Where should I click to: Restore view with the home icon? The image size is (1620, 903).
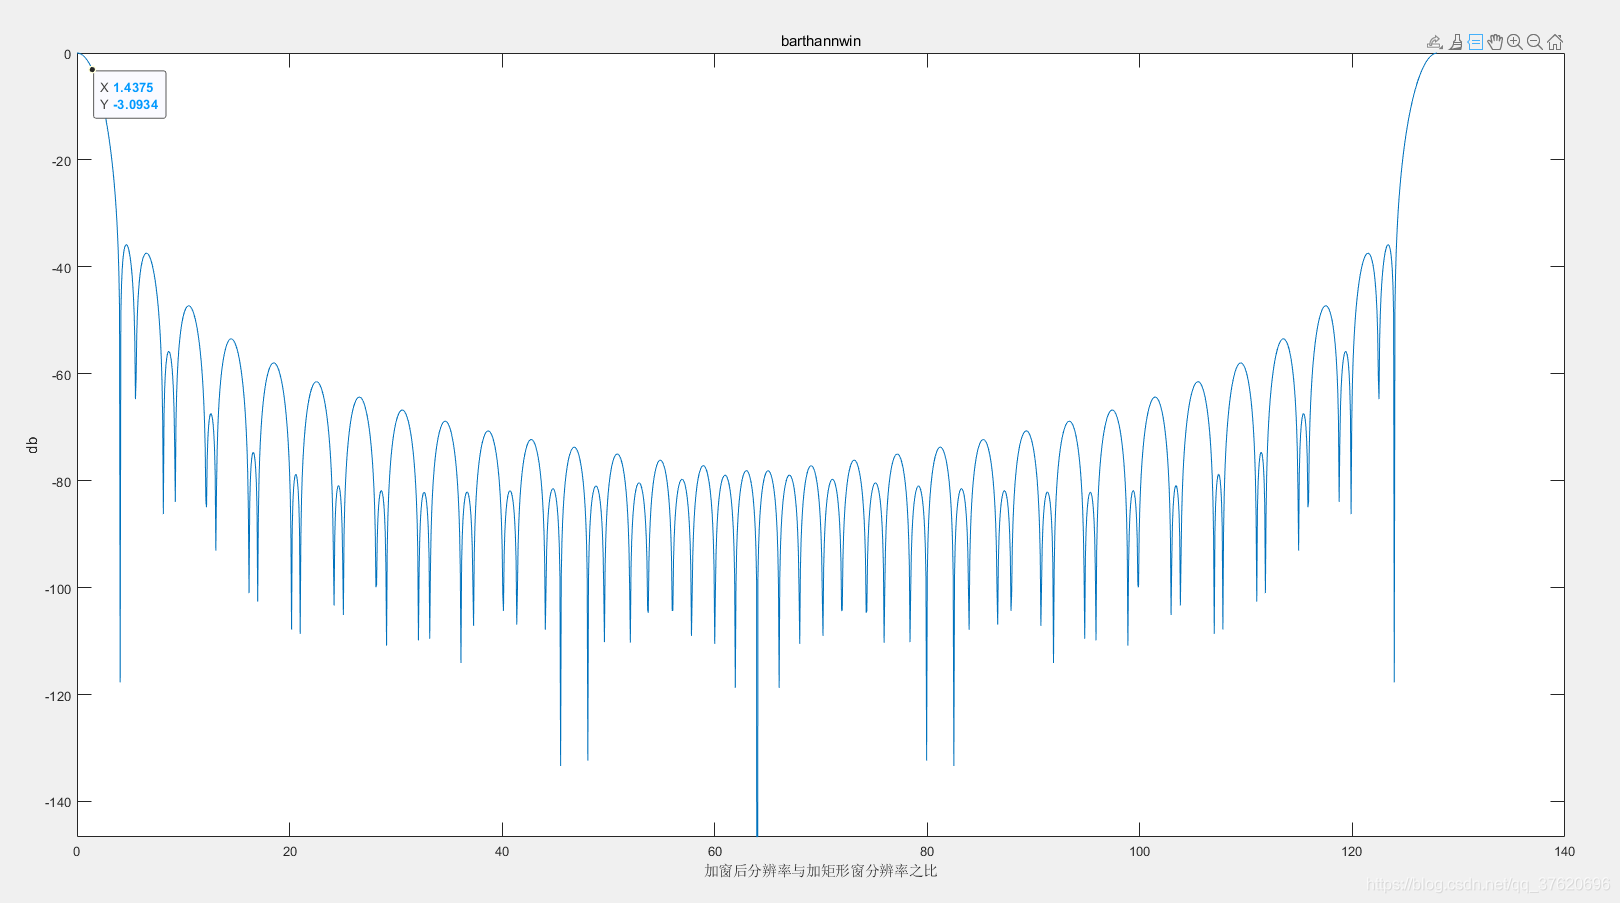(1555, 42)
